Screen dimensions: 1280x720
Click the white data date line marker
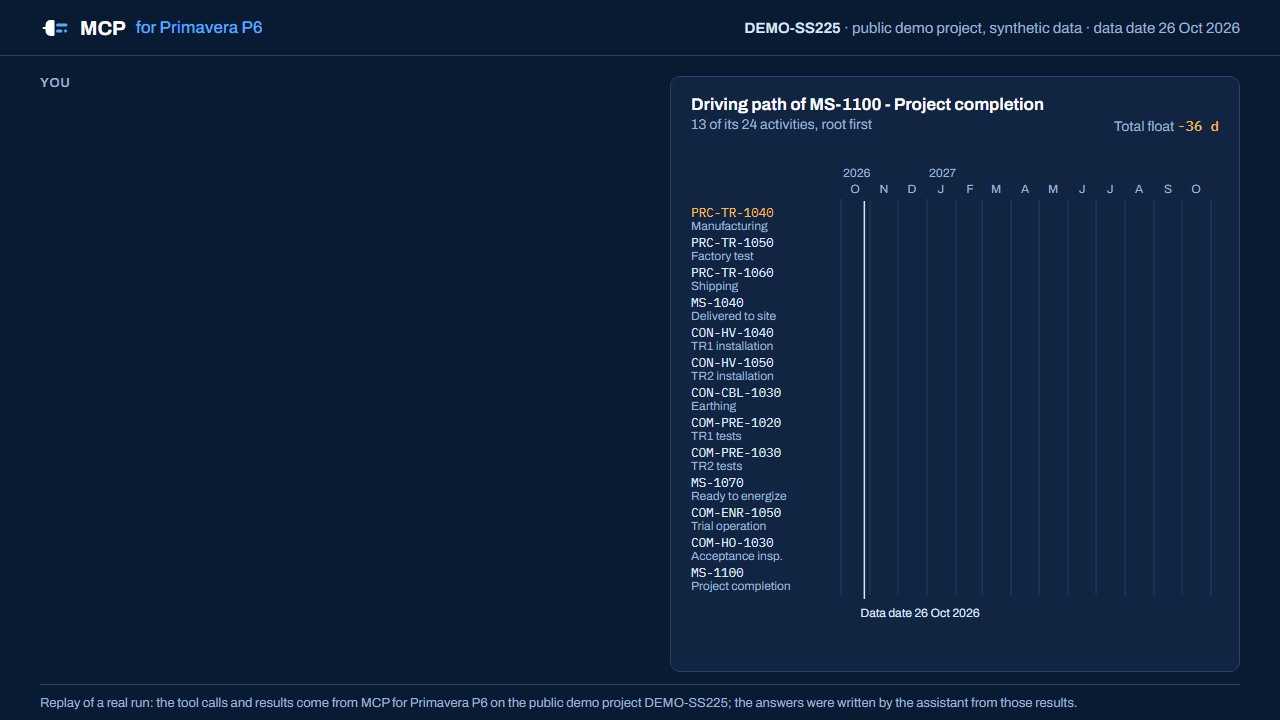point(864,399)
